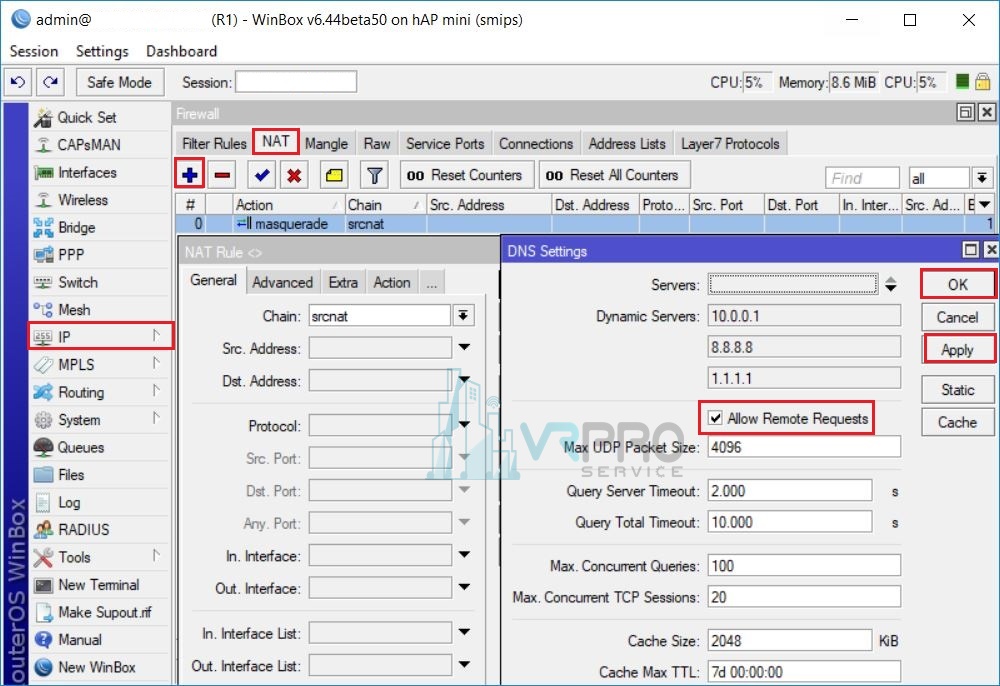
Task: Add new NAT rule with plus icon
Action: (x=189, y=175)
